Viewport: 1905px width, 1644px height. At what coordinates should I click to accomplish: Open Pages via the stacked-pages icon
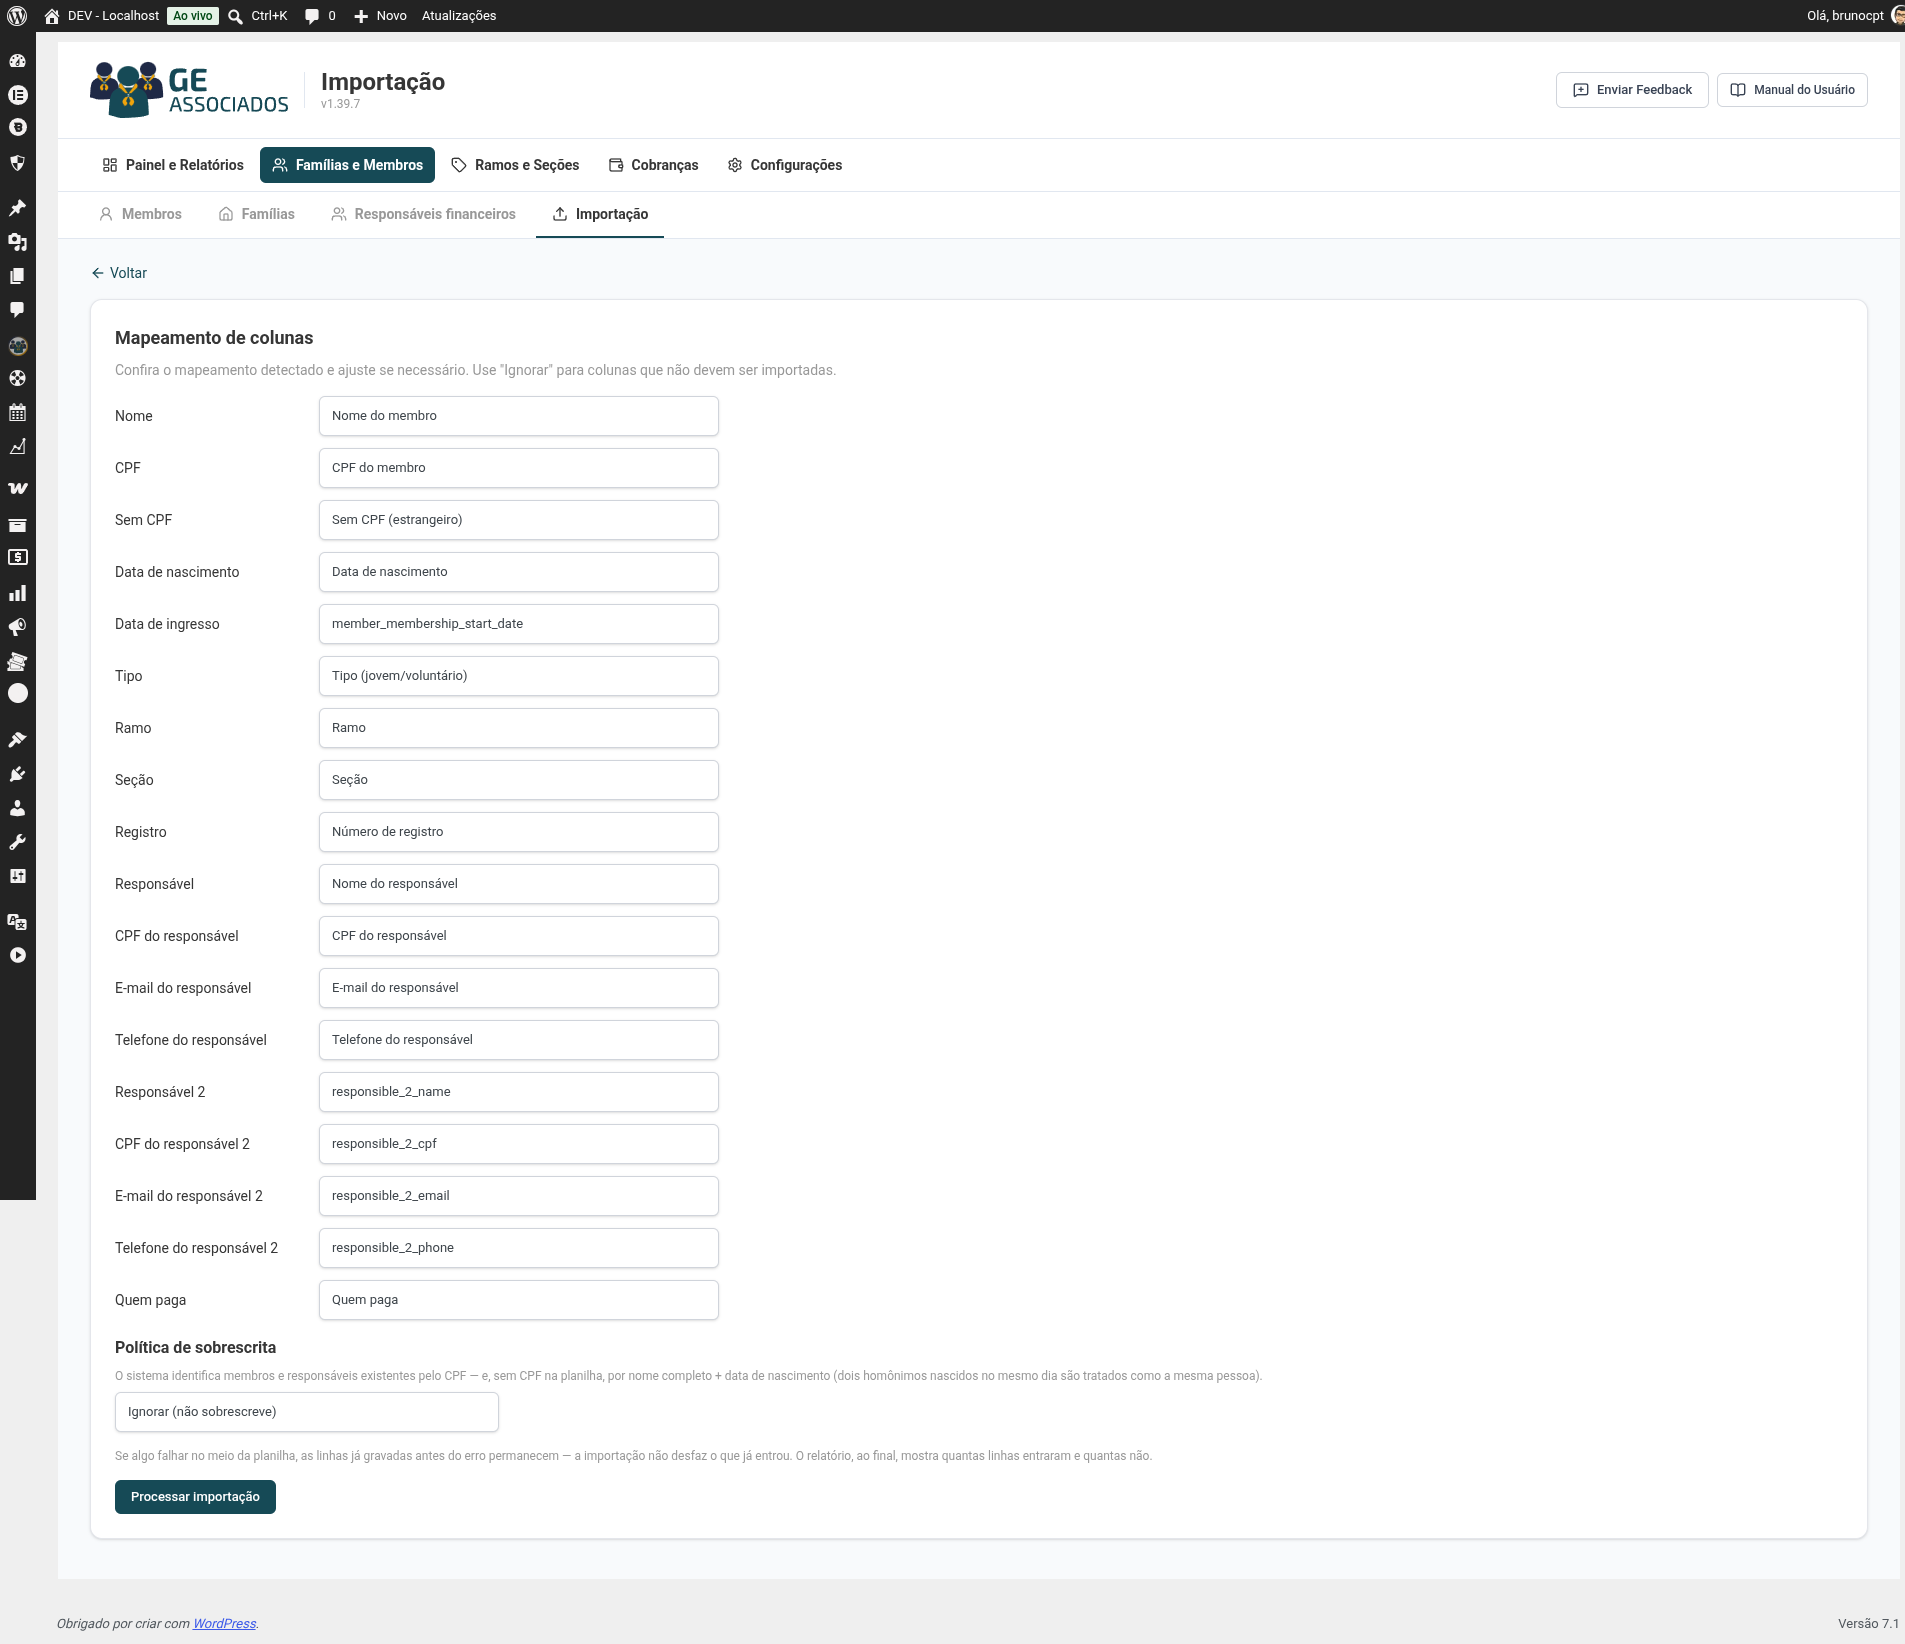(x=17, y=276)
